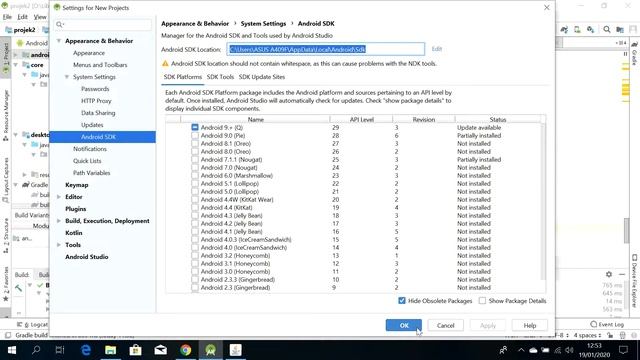Sort table by Name column header
The width and height of the screenshot is (640, 360).
(256, 120)
